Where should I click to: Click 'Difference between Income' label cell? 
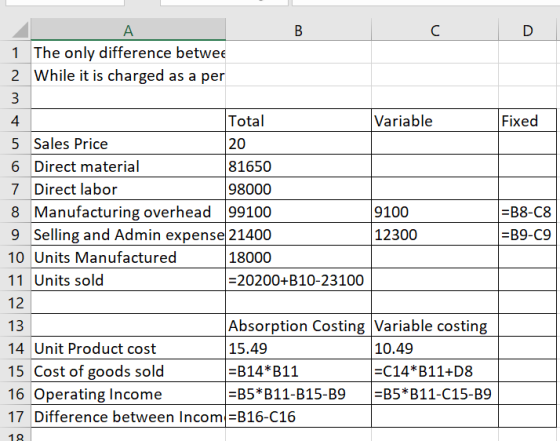[128, 417]
